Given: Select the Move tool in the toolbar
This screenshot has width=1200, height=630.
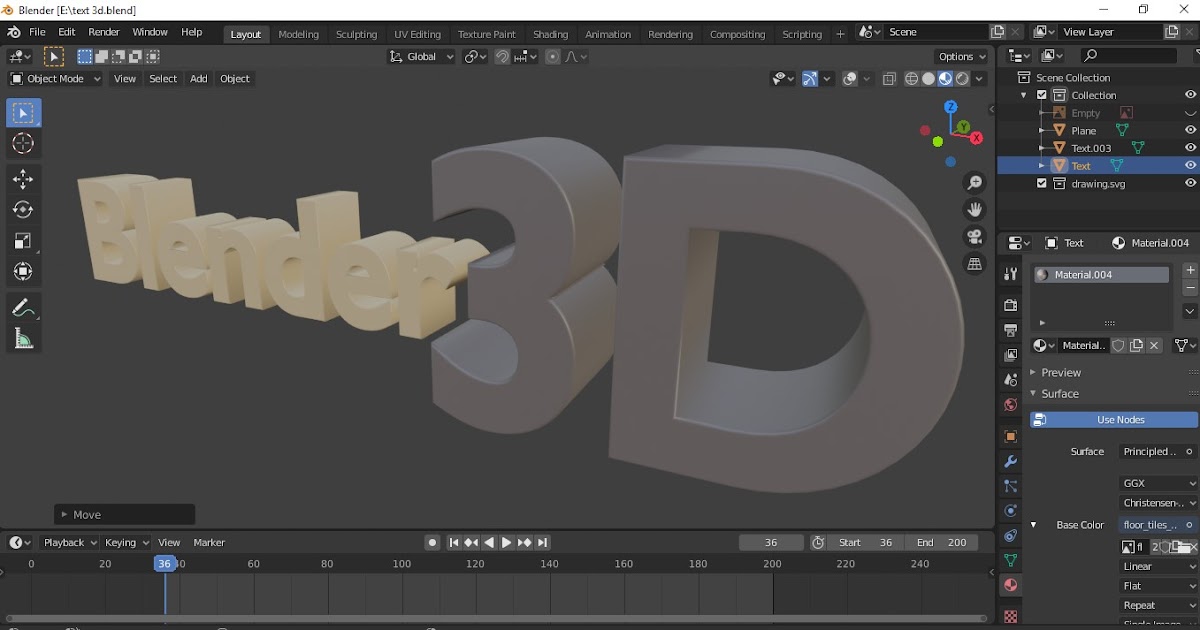Looking at the screenshot, I should tap(23, 178).
